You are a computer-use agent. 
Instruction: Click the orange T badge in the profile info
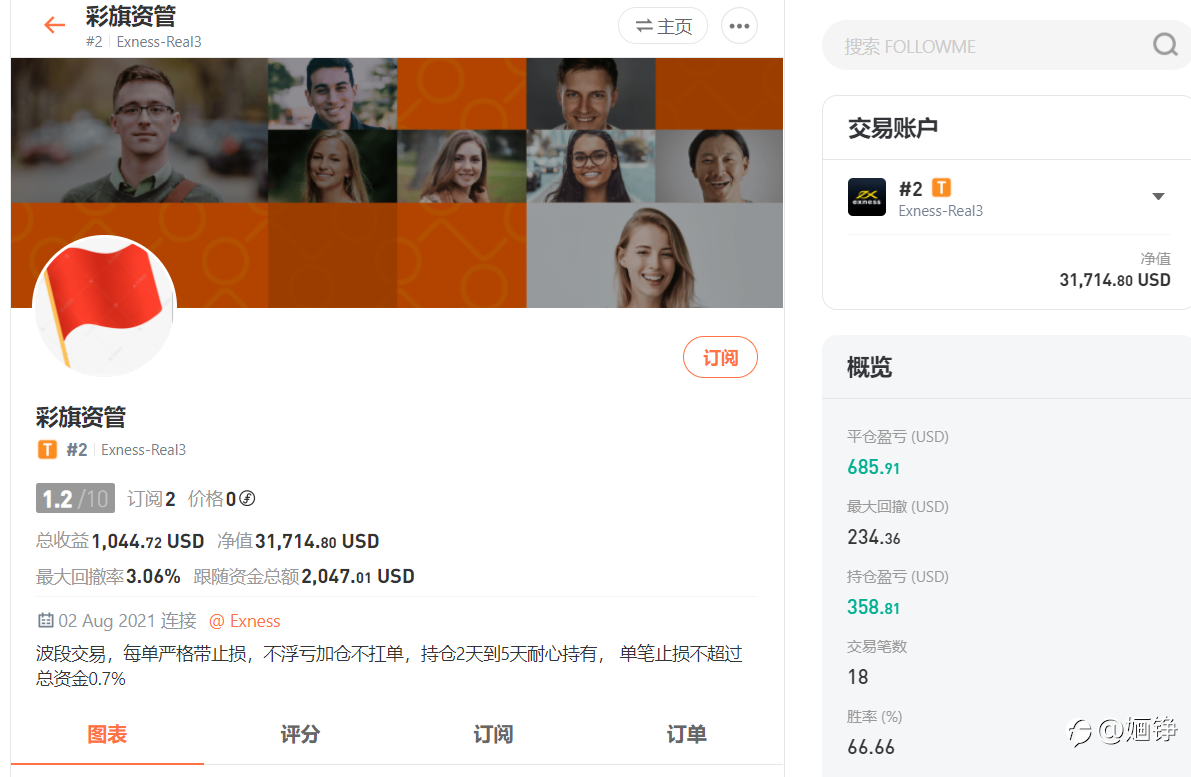pos(47,450)
